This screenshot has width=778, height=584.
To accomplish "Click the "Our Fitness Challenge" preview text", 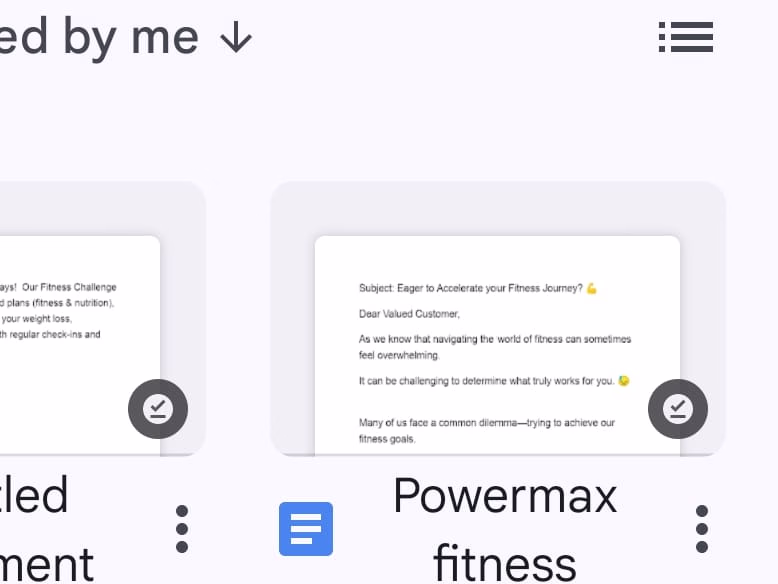I will [x=69, y=287].
